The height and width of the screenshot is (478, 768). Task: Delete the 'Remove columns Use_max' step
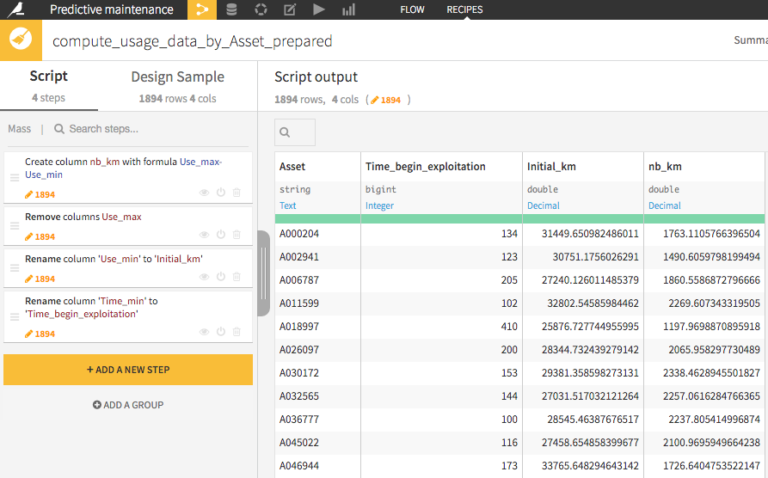pyautogui.click(x=237, y=237)
